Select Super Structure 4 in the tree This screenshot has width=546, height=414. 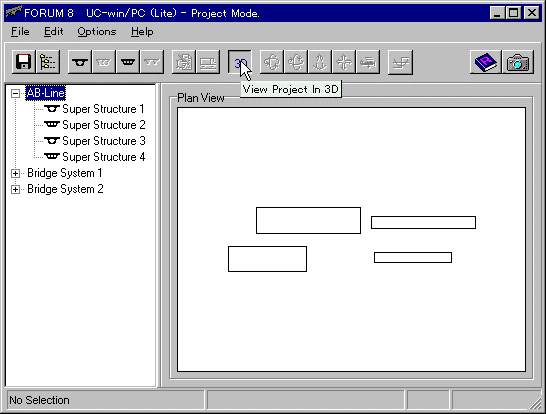pyautogui.click(x=103, y=157)
